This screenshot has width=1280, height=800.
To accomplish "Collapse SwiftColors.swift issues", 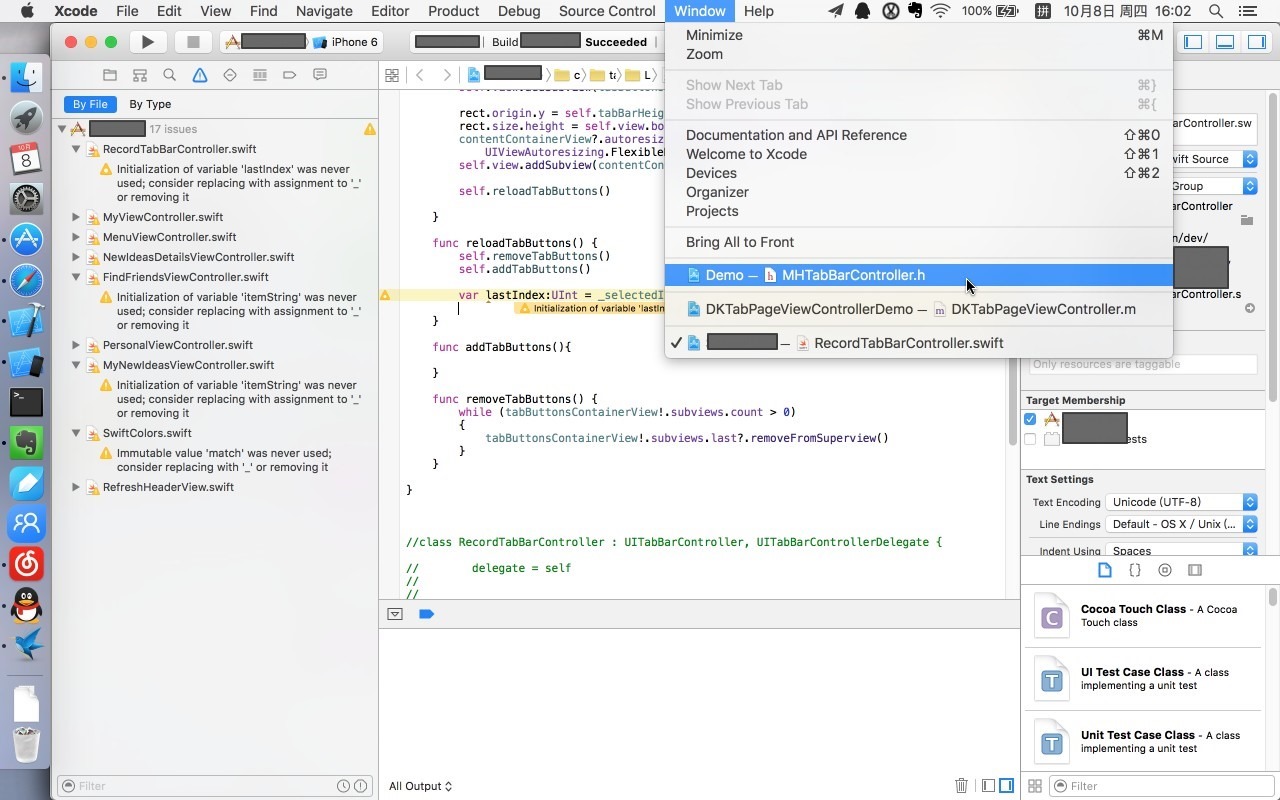I will point(76,433).
